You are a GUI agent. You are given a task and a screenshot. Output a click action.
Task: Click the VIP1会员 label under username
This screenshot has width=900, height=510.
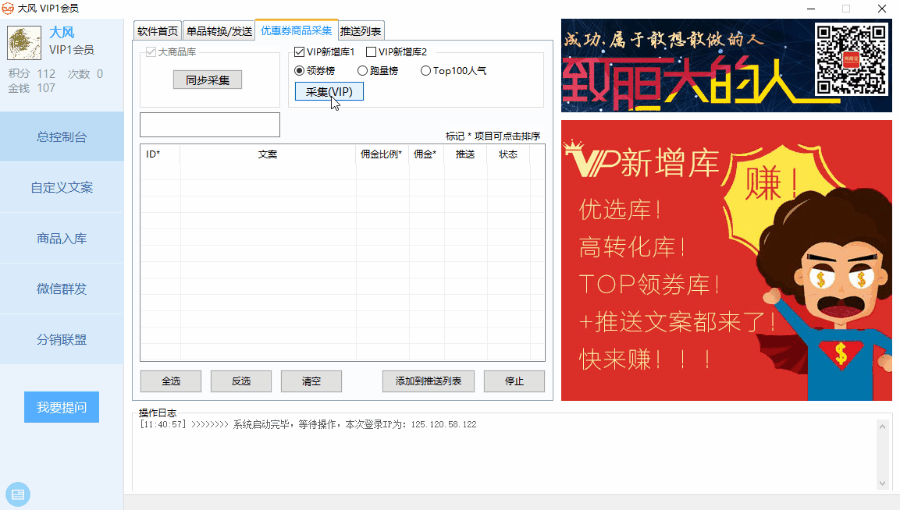coord(72,50)
